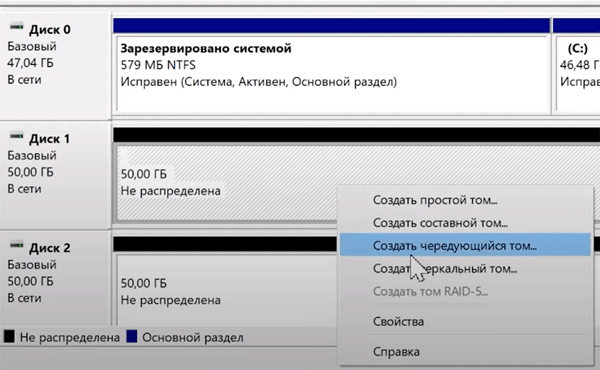This screenshot has height=370, width=600.
Task: Choose Создать зеркальный том… menu entry
Action: 465,268
